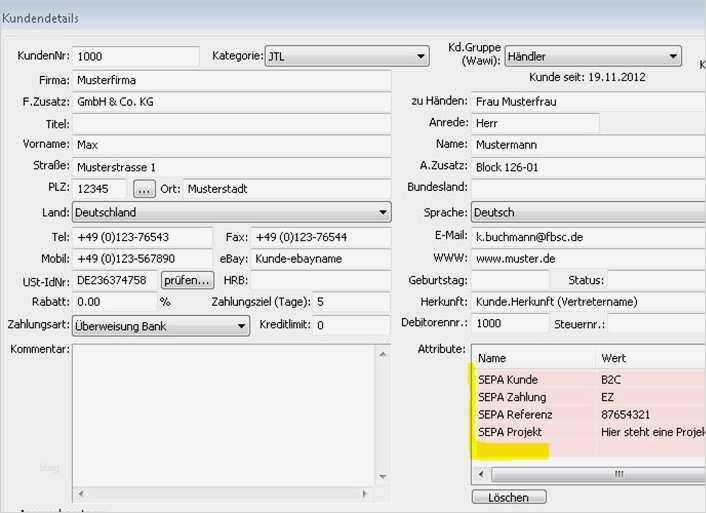This screenshot has height=513, width=706.
Task: Click the Vorname field containing Max
Action: coord(231,145)
